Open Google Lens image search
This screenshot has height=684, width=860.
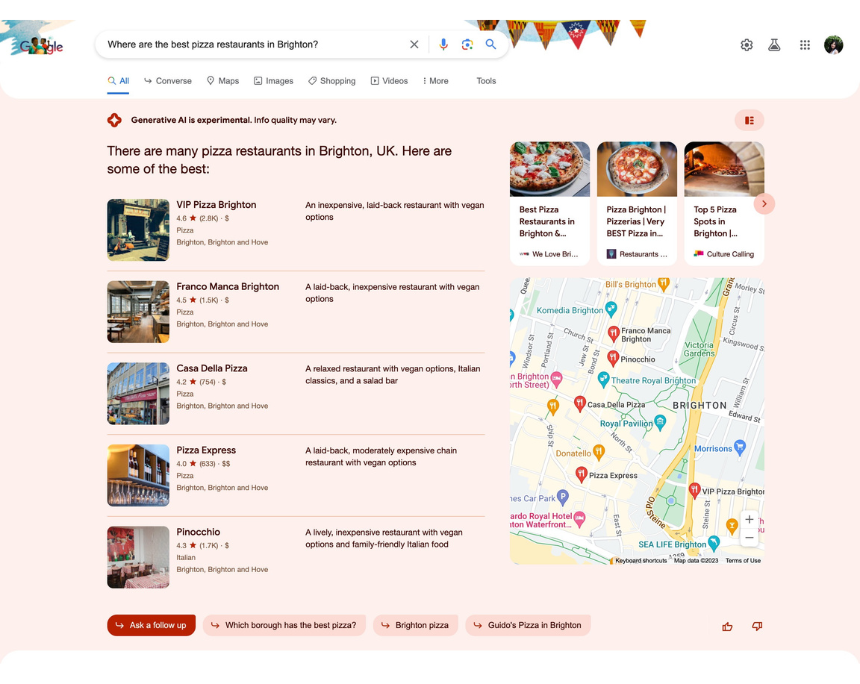pos(467,44)
